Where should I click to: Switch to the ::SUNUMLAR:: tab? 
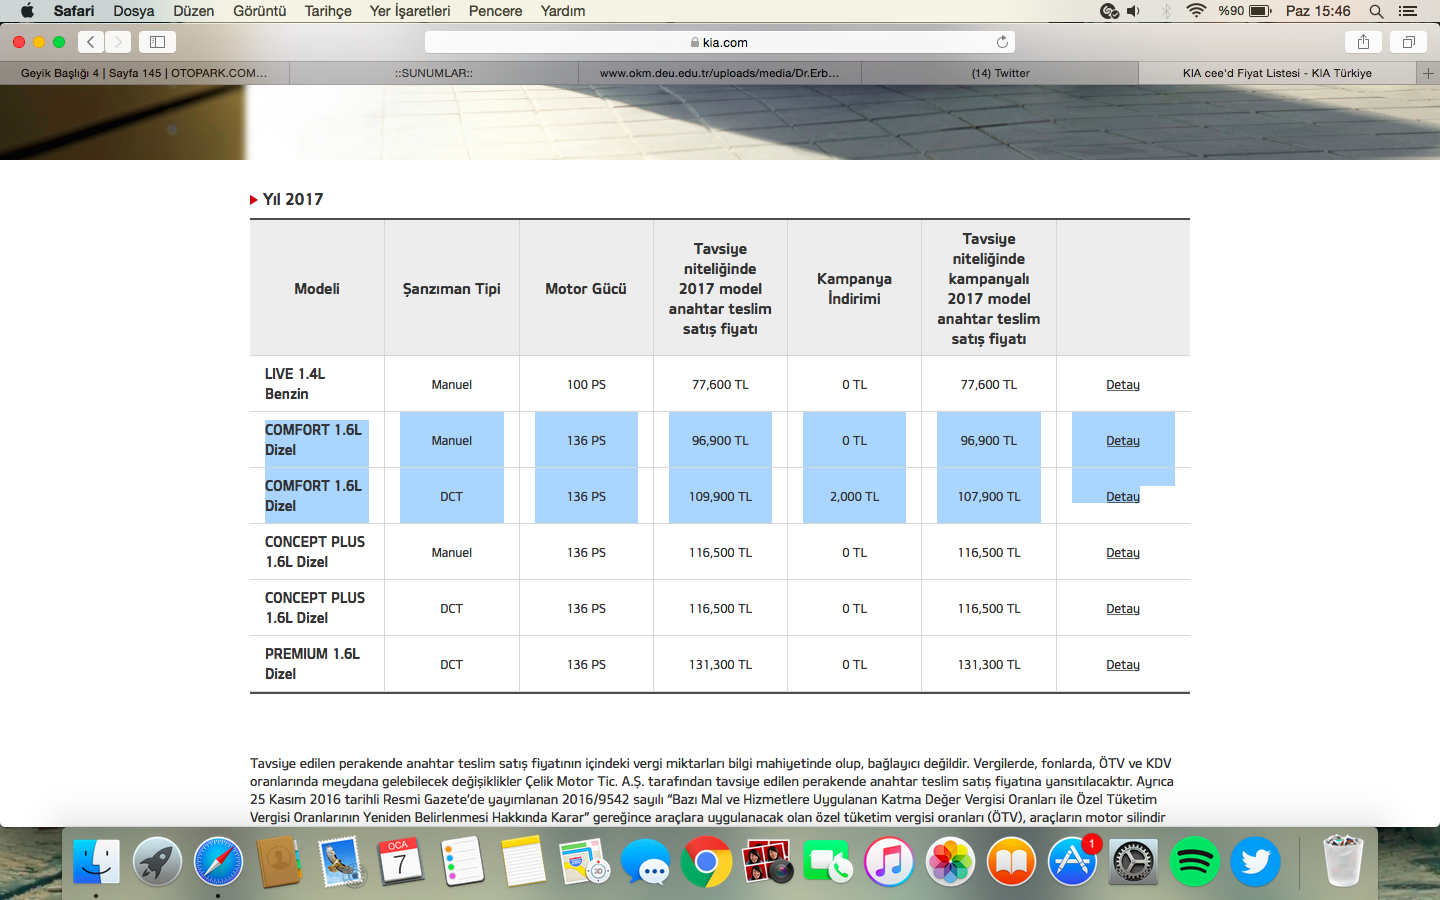click(x=434, y=73)
